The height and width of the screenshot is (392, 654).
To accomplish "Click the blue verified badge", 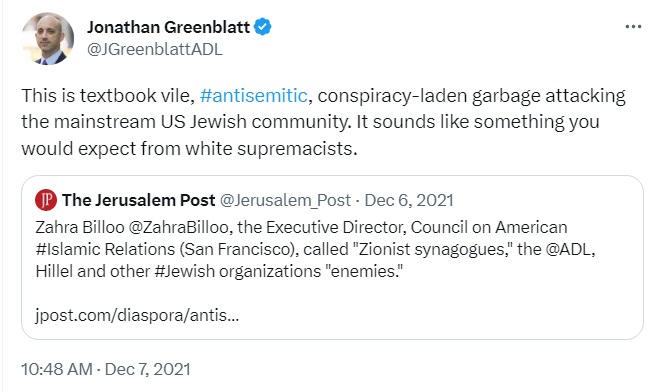I will [263, 27].
